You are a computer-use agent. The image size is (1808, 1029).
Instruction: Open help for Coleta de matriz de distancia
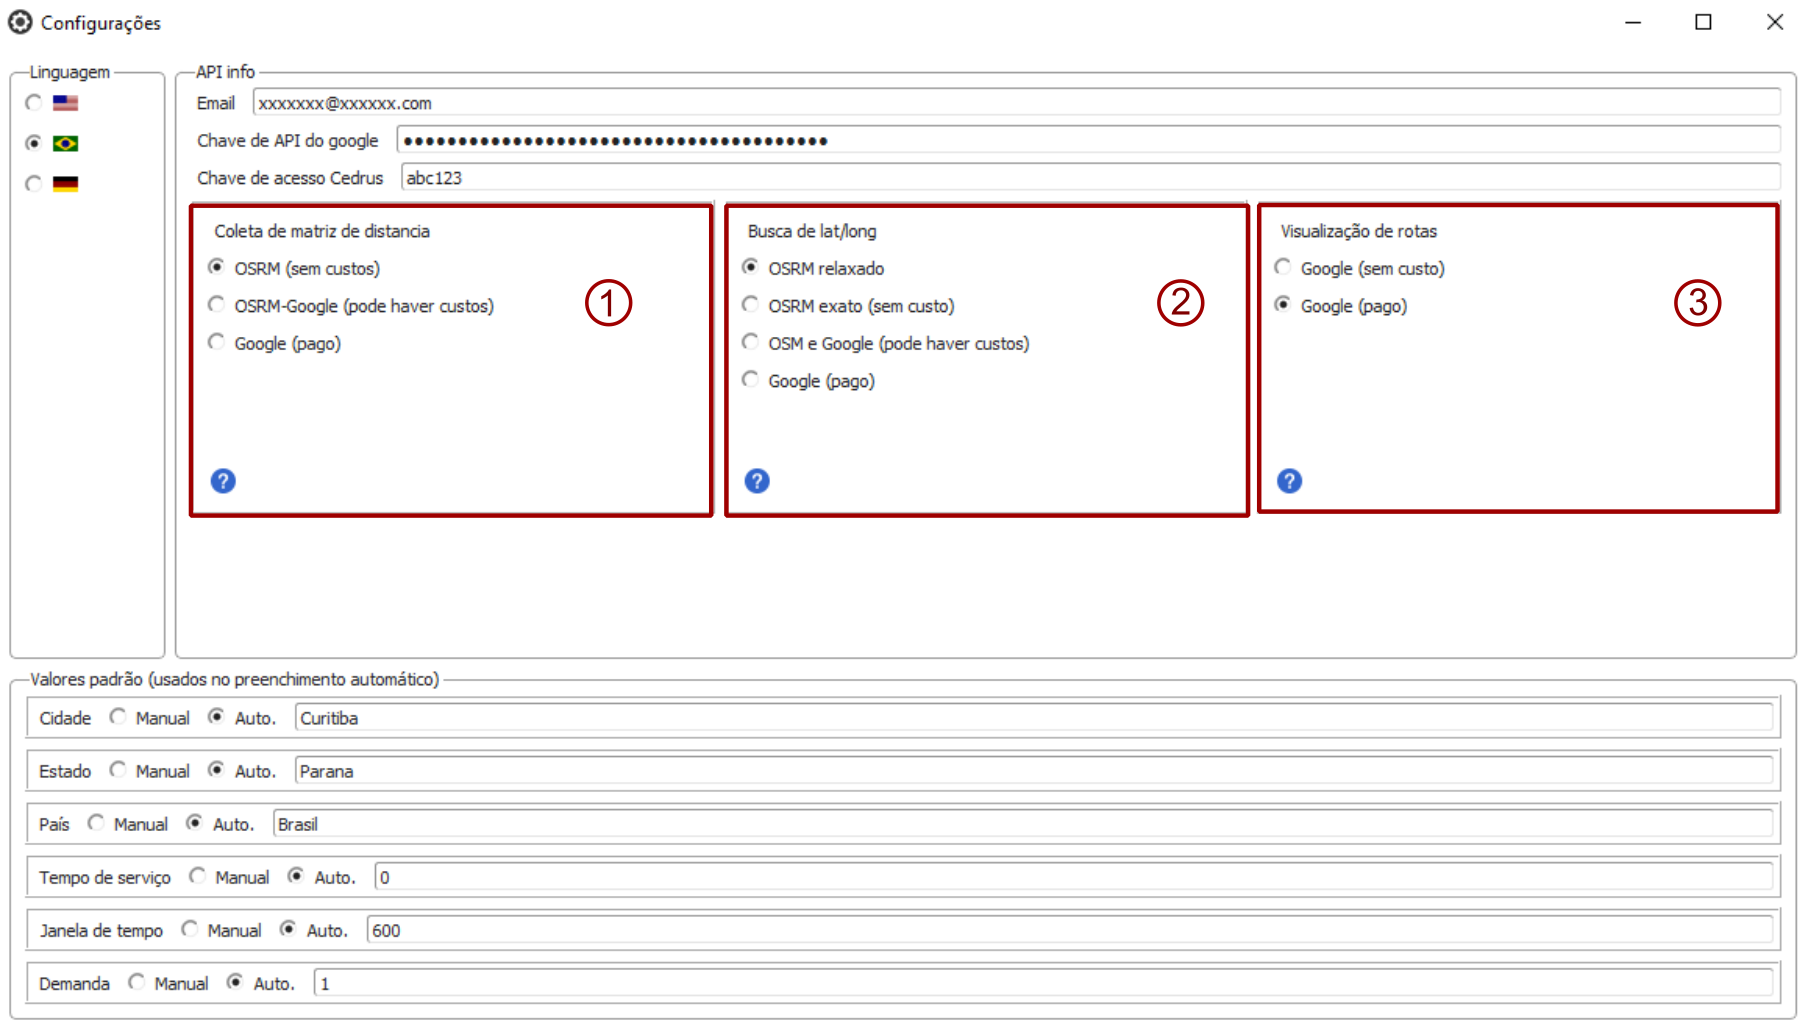pyautogui.click(x=223, y=481)
